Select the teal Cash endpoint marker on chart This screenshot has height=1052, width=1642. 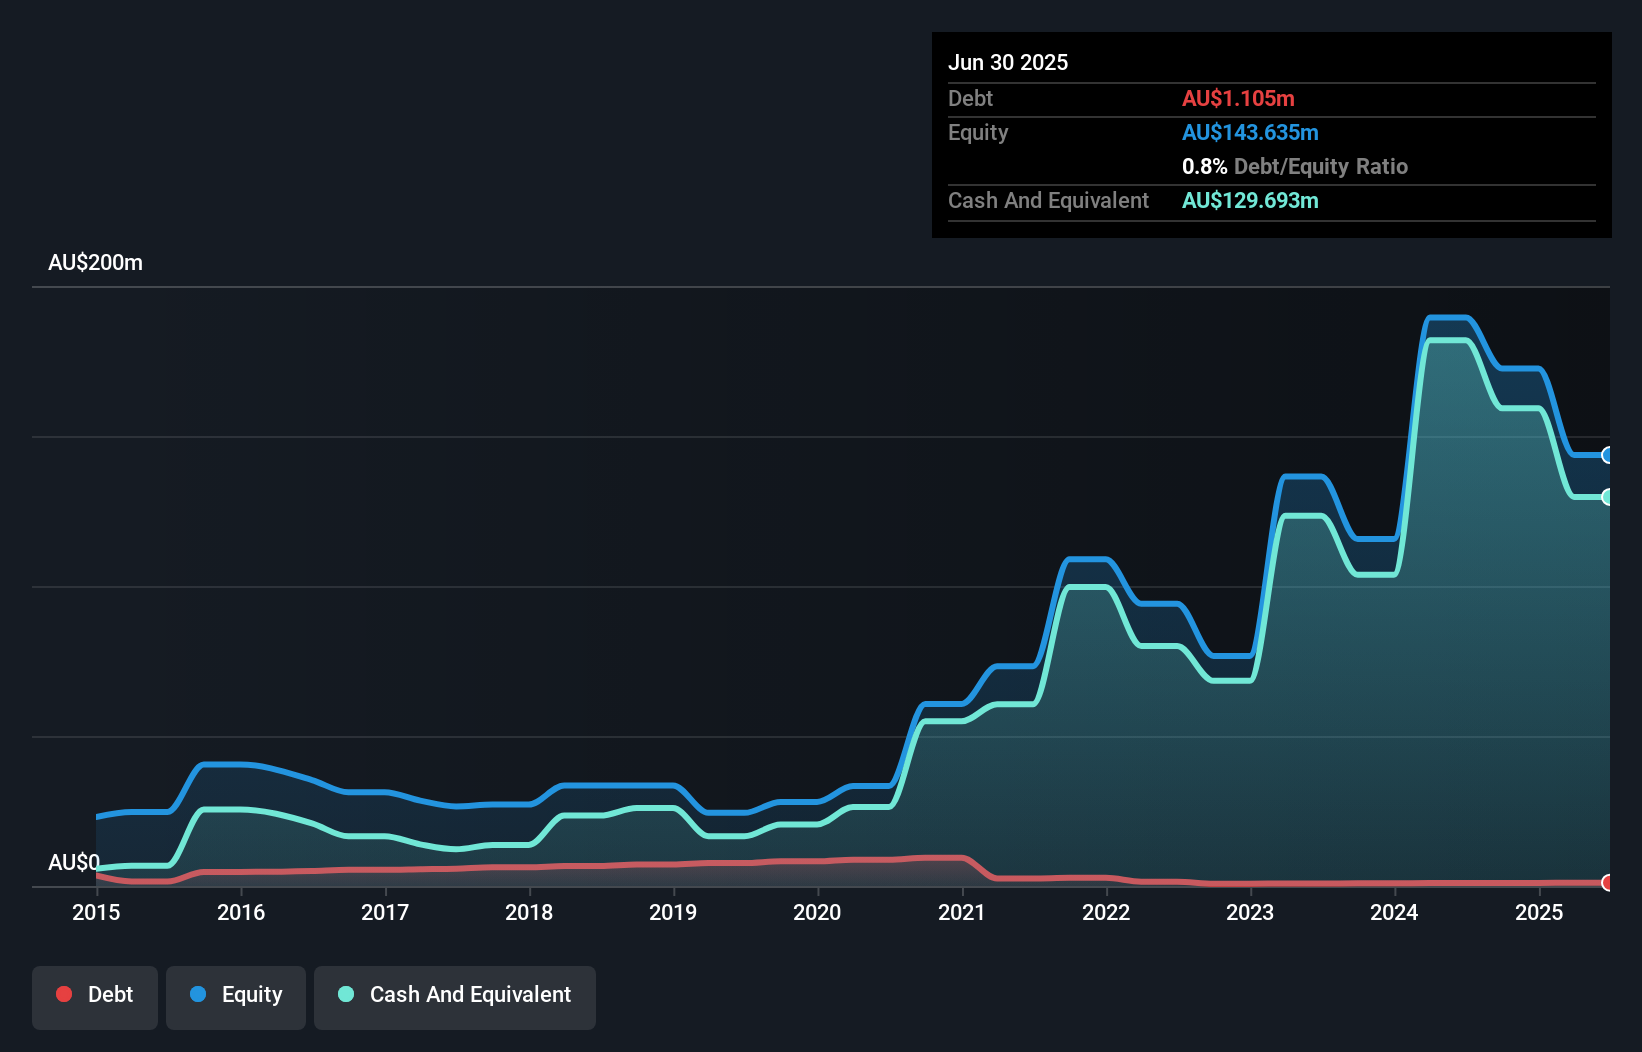pos(1608,497)
